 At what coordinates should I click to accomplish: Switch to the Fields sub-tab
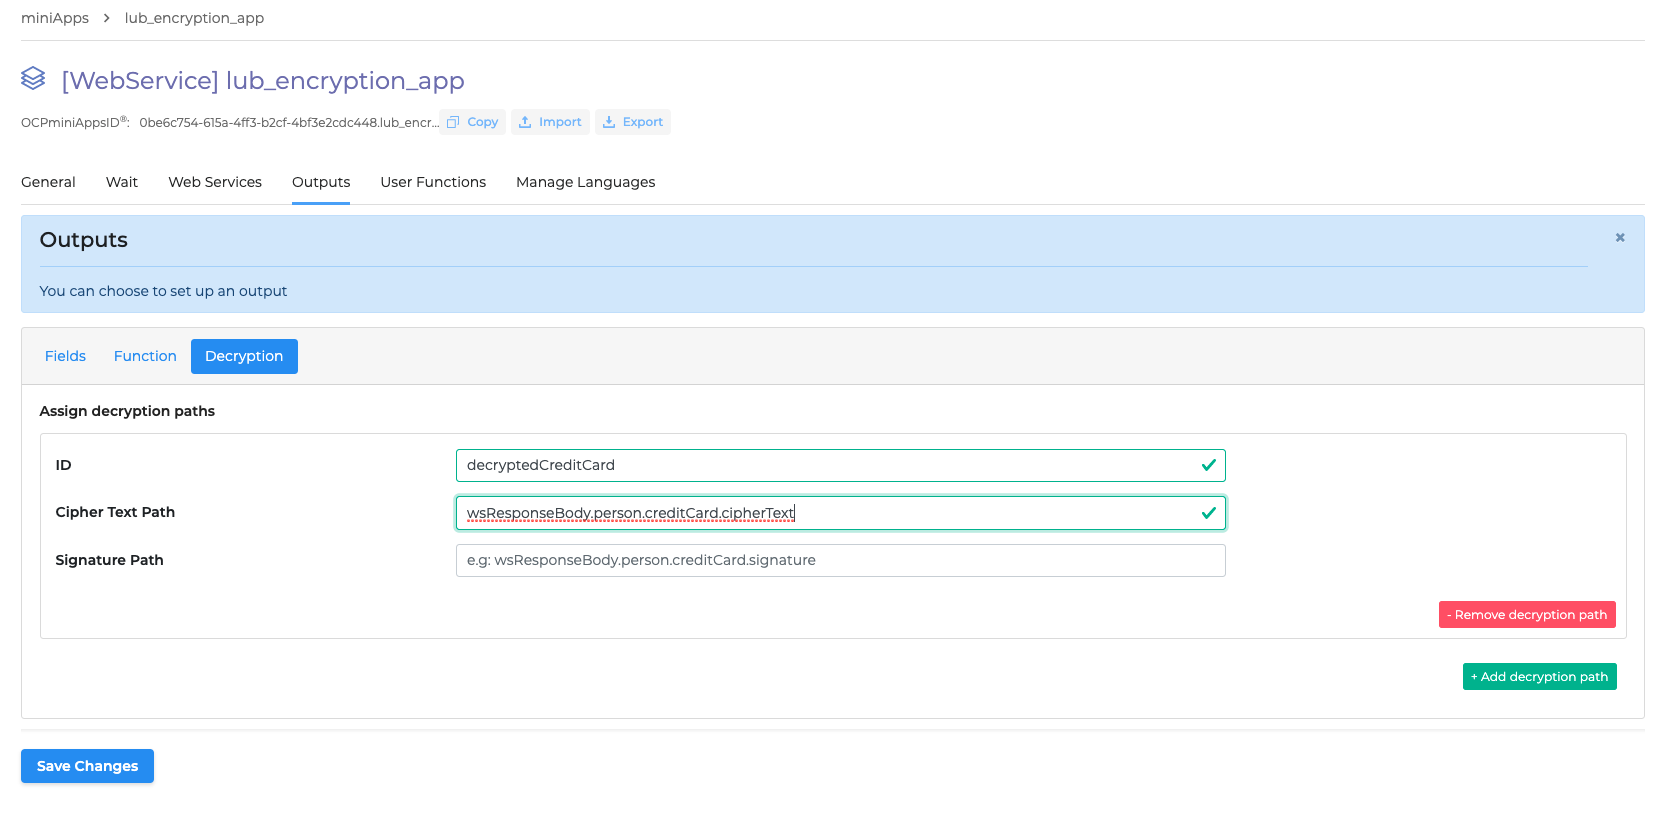(x=65, y=356)
